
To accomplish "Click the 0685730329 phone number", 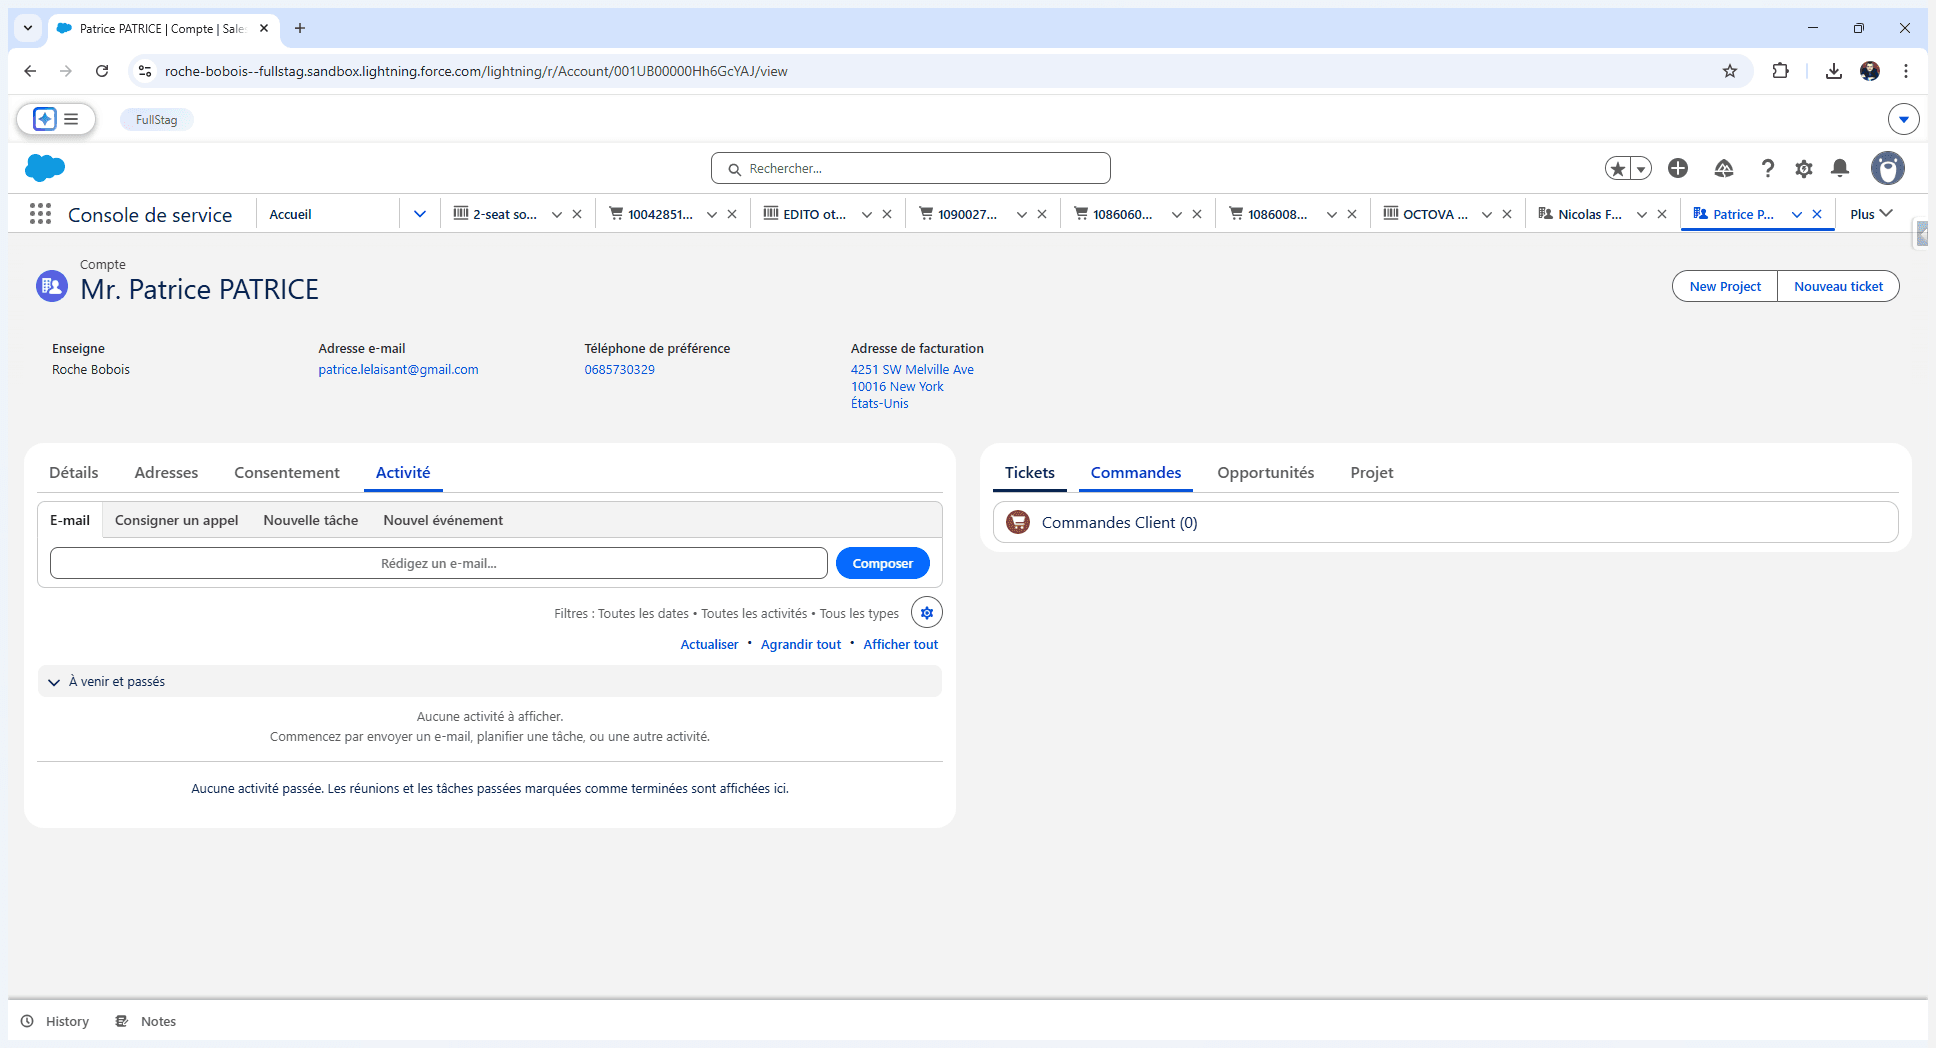I will tap(619, 369).
